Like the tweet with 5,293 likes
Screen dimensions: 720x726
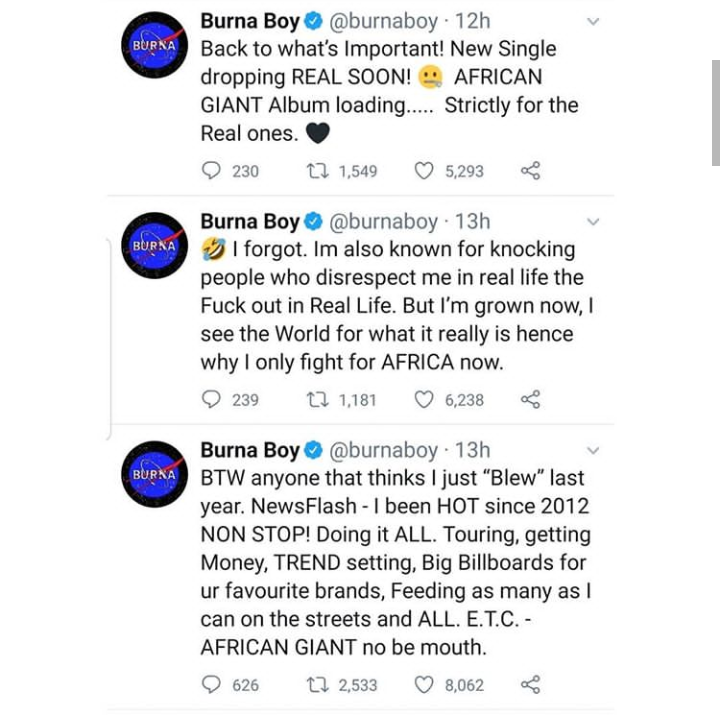(424, 171)
